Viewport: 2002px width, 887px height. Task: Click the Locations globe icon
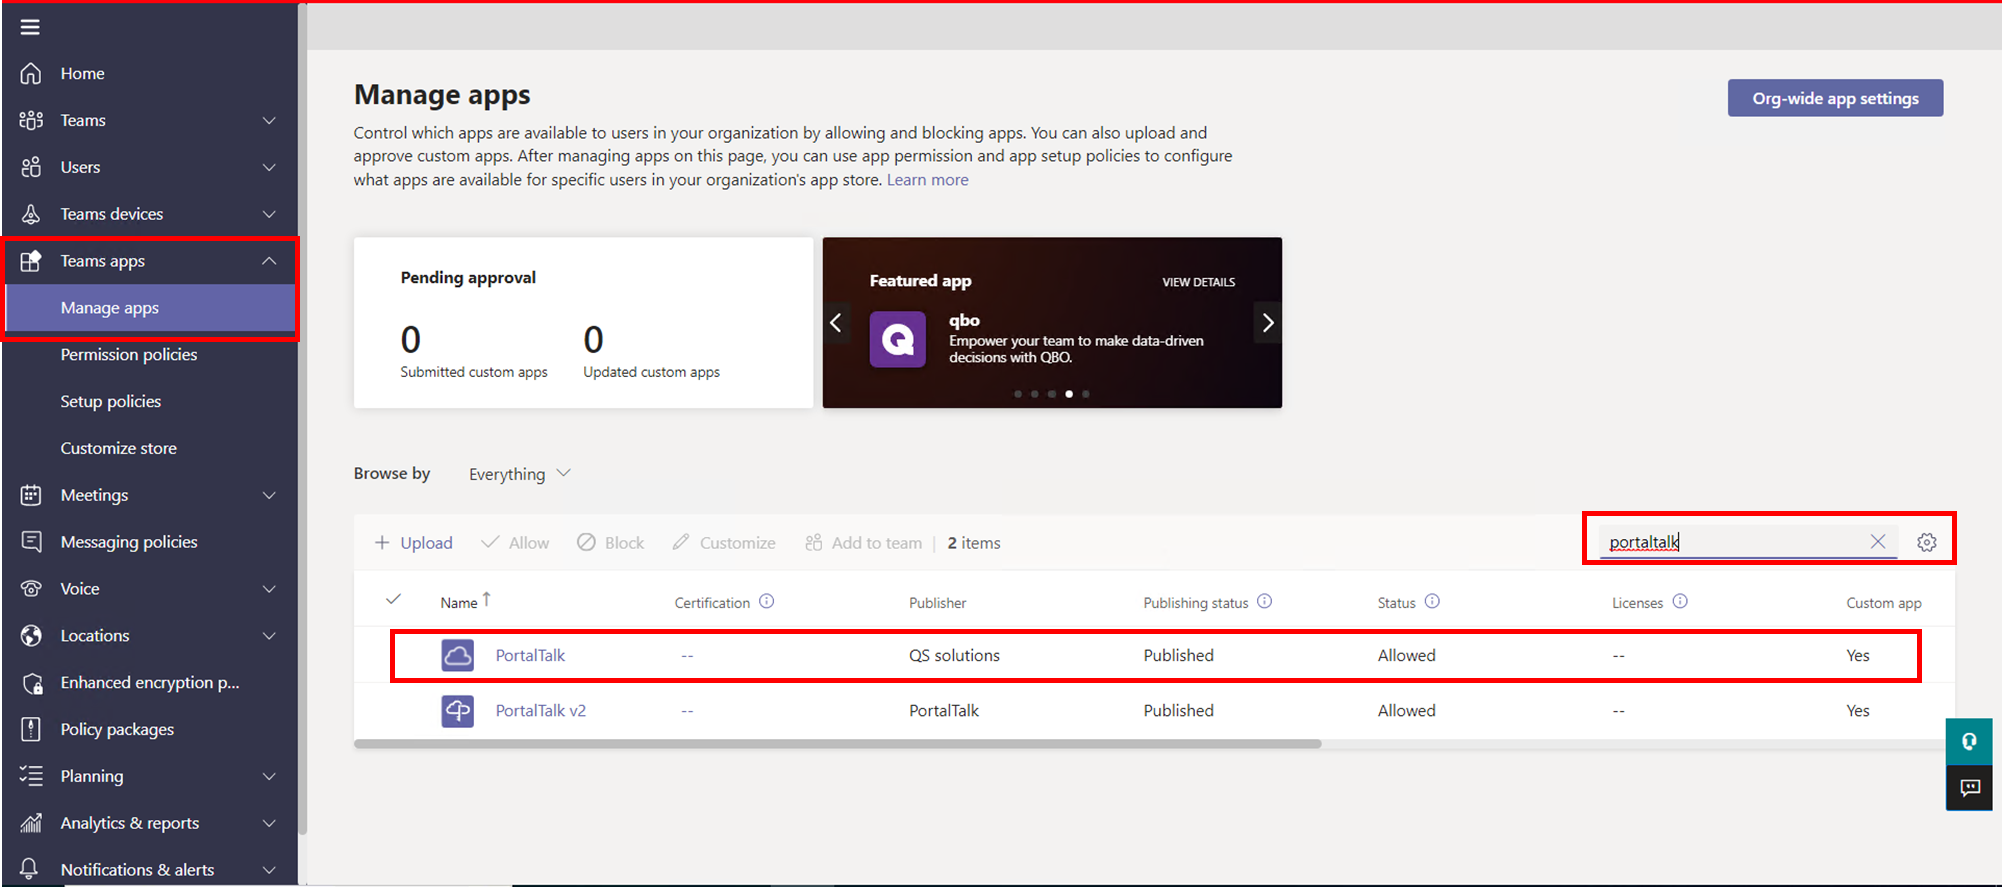tap(31, 636)
